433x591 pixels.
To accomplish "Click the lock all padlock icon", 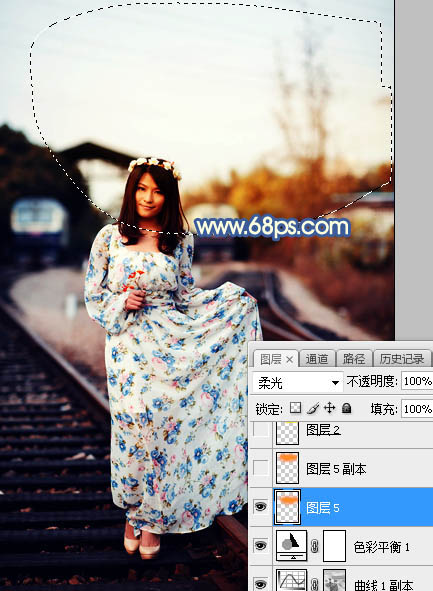I will tap(346, 408).
